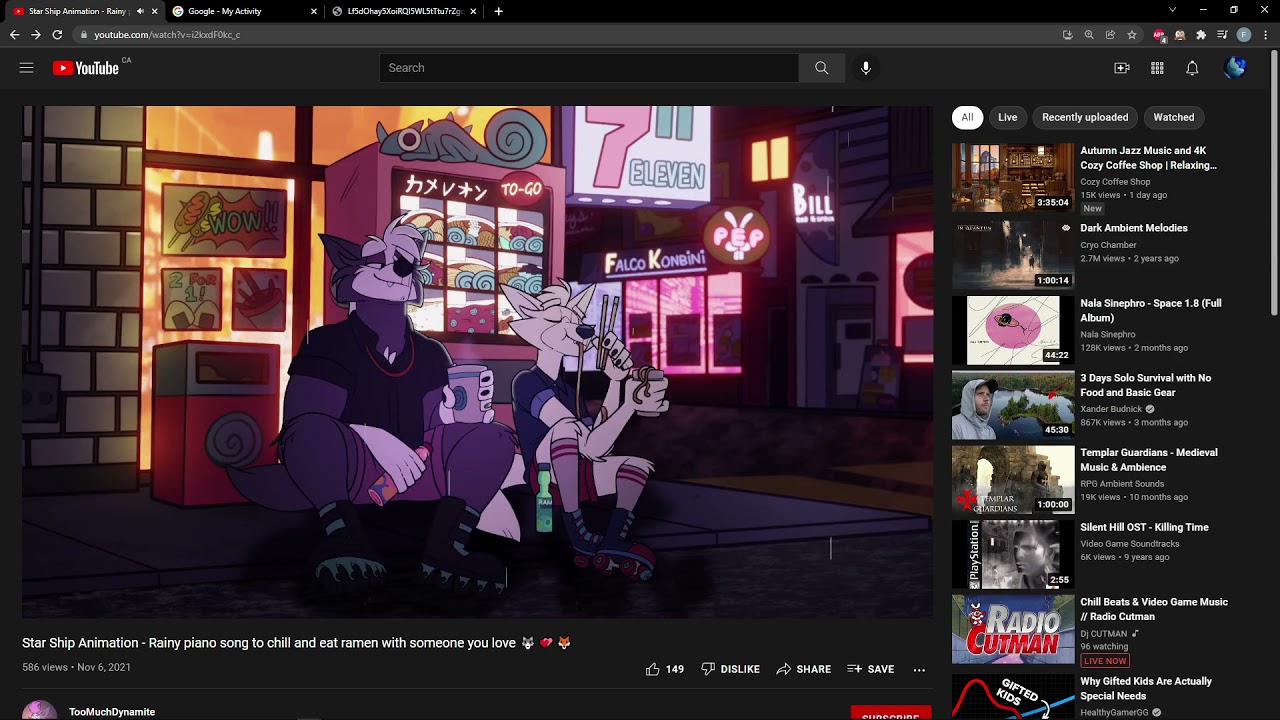Image resolution: width=1280 pixels, height=720 pixels.
Task: Open Templar Guardians Medieval Music title
Action: click(x=1149, y=460)
